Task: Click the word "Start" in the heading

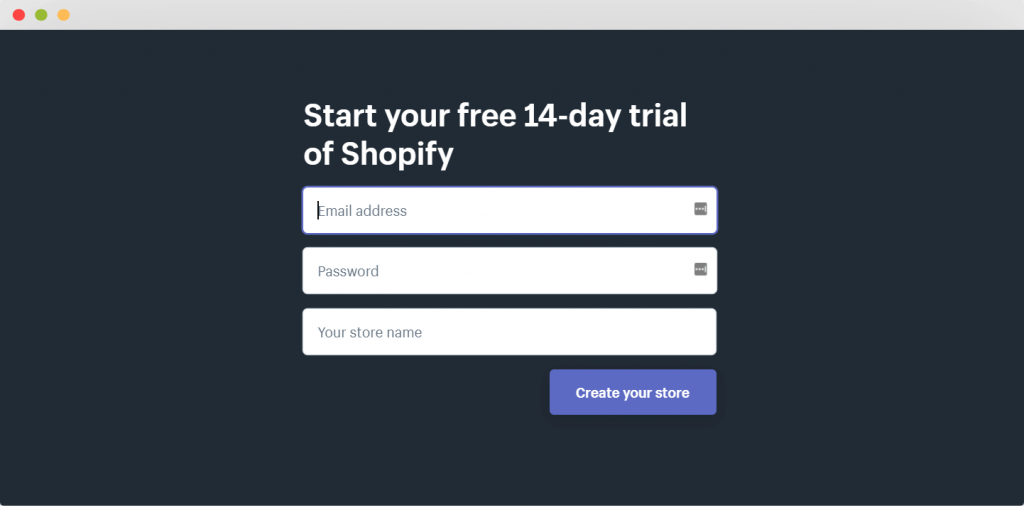Action: coord(340,116)
